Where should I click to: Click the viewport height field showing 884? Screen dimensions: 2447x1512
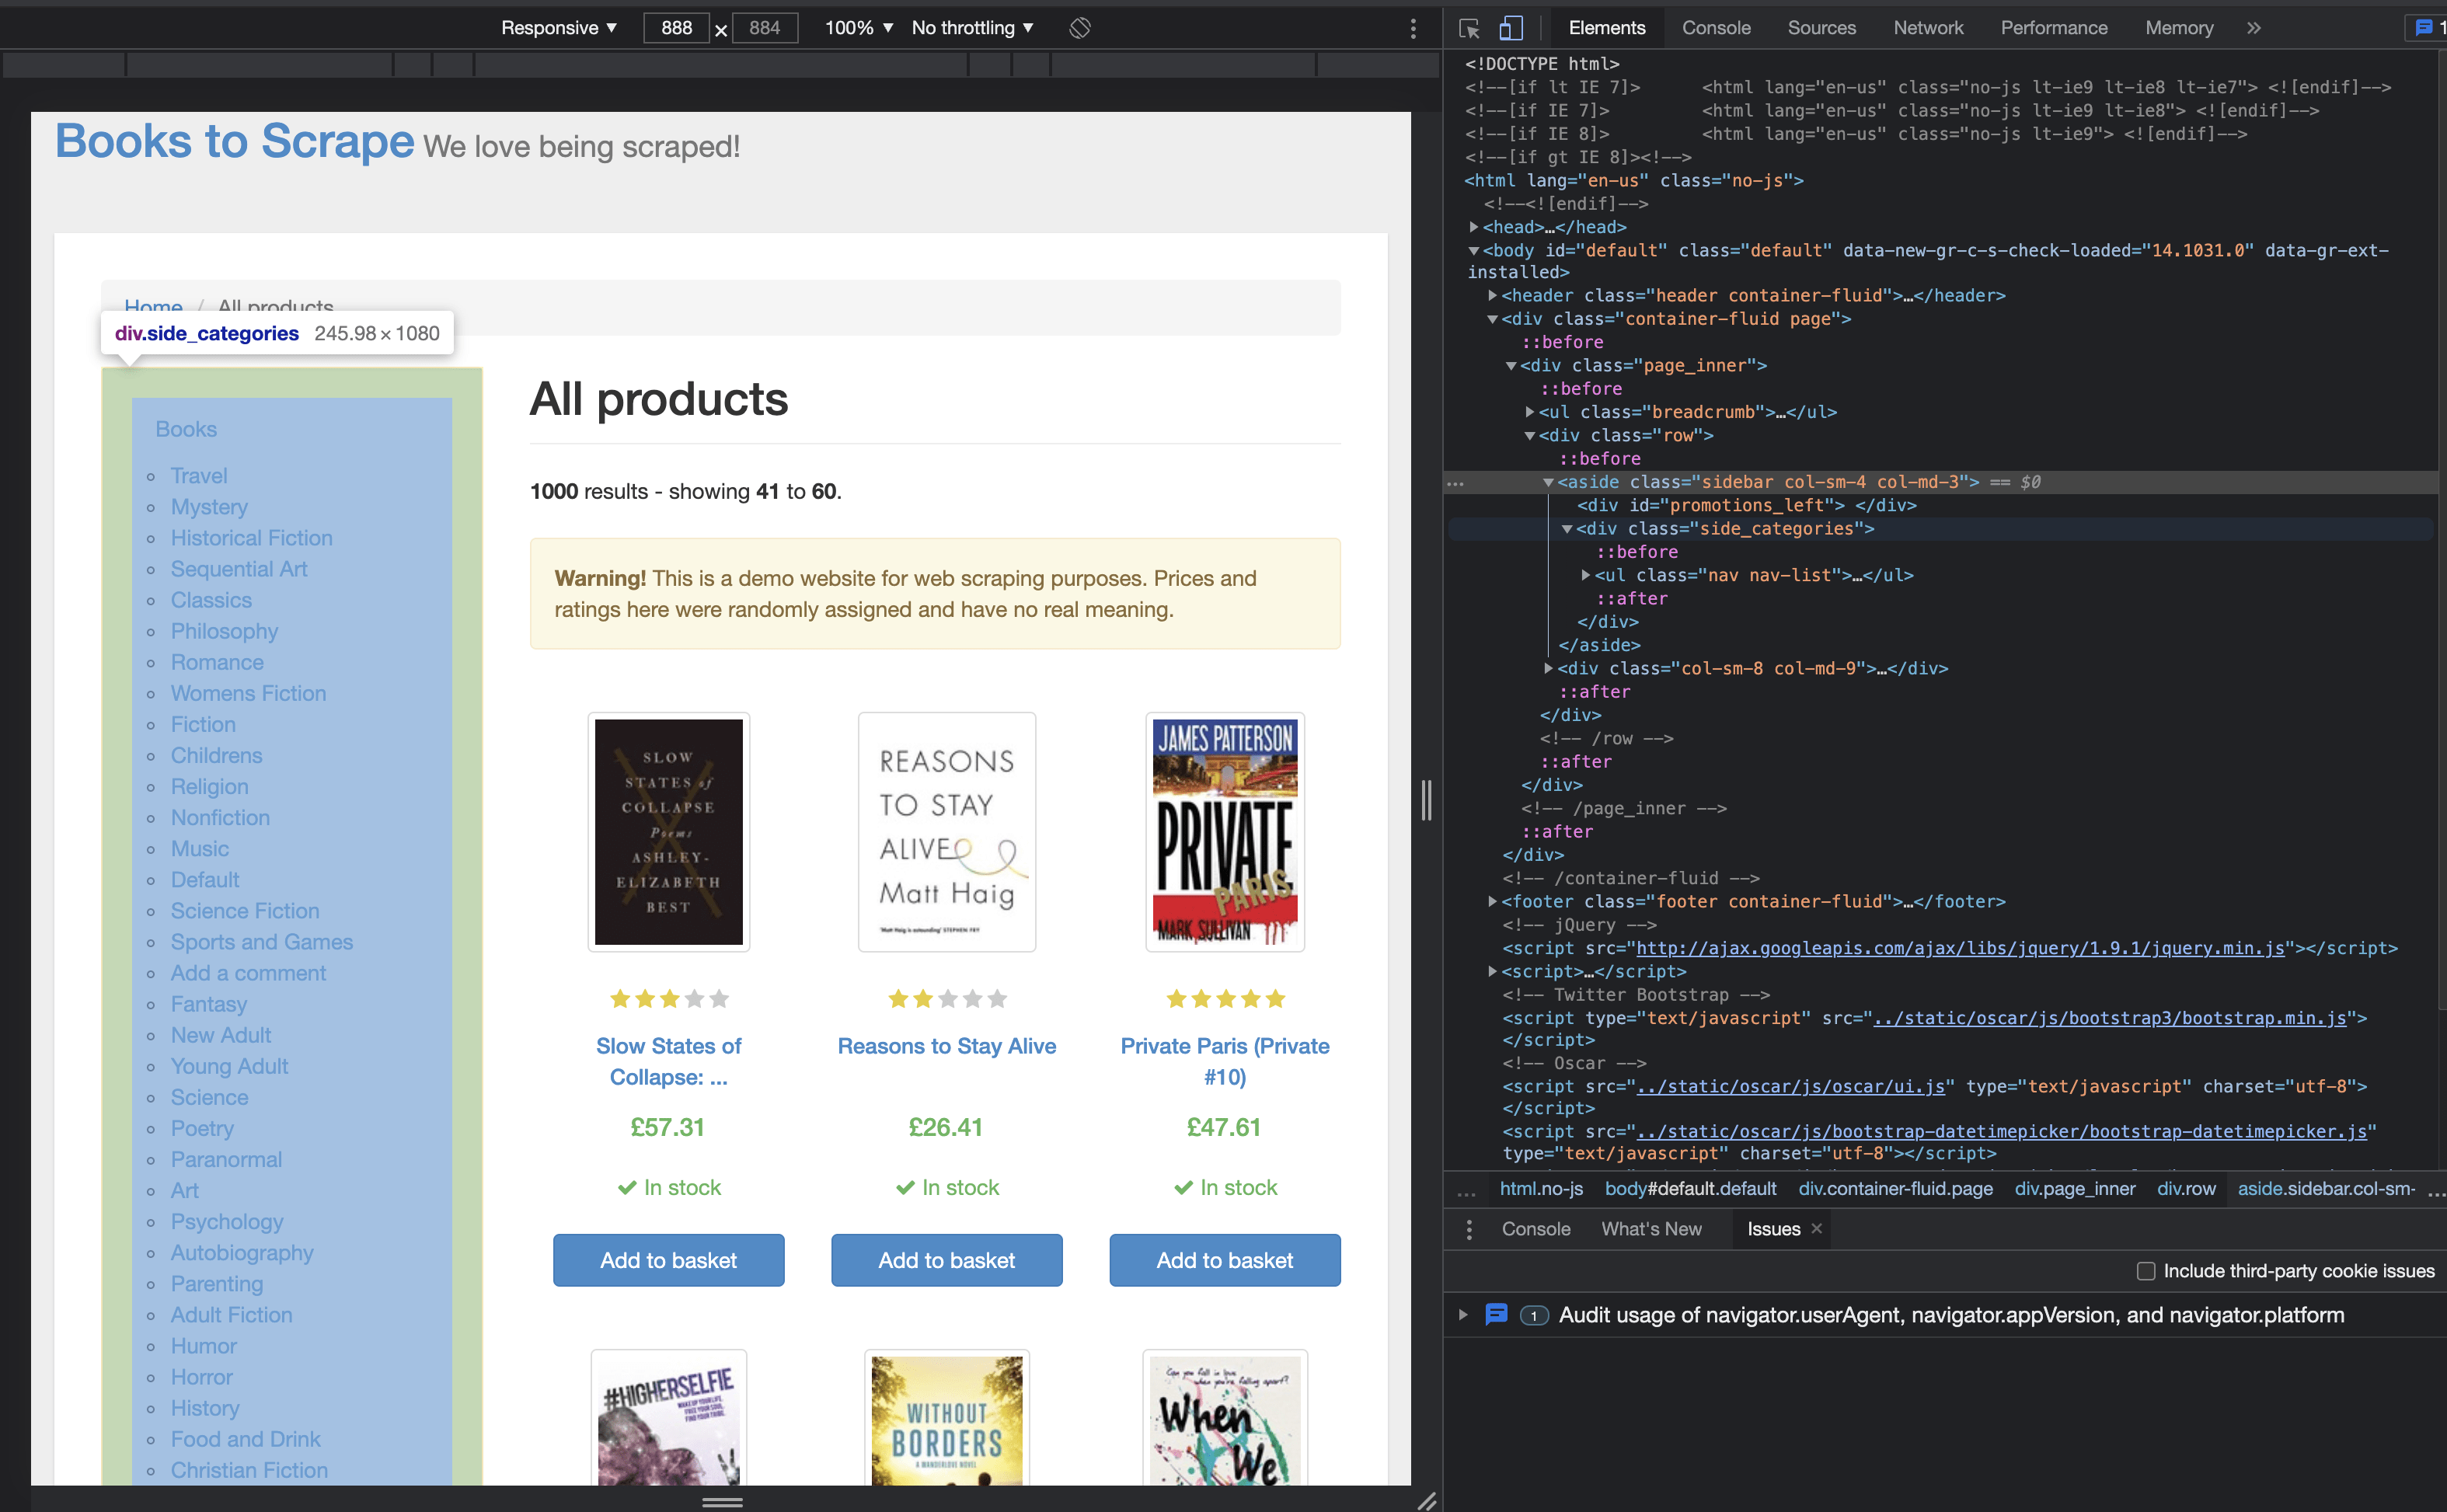pos(764,28)
